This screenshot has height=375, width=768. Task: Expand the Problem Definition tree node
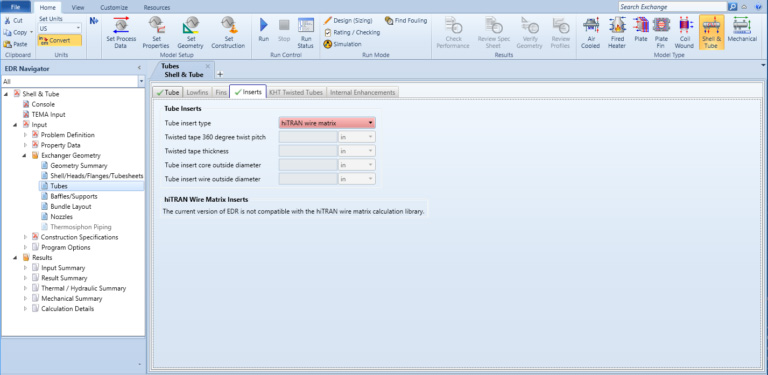coord(26,135)
